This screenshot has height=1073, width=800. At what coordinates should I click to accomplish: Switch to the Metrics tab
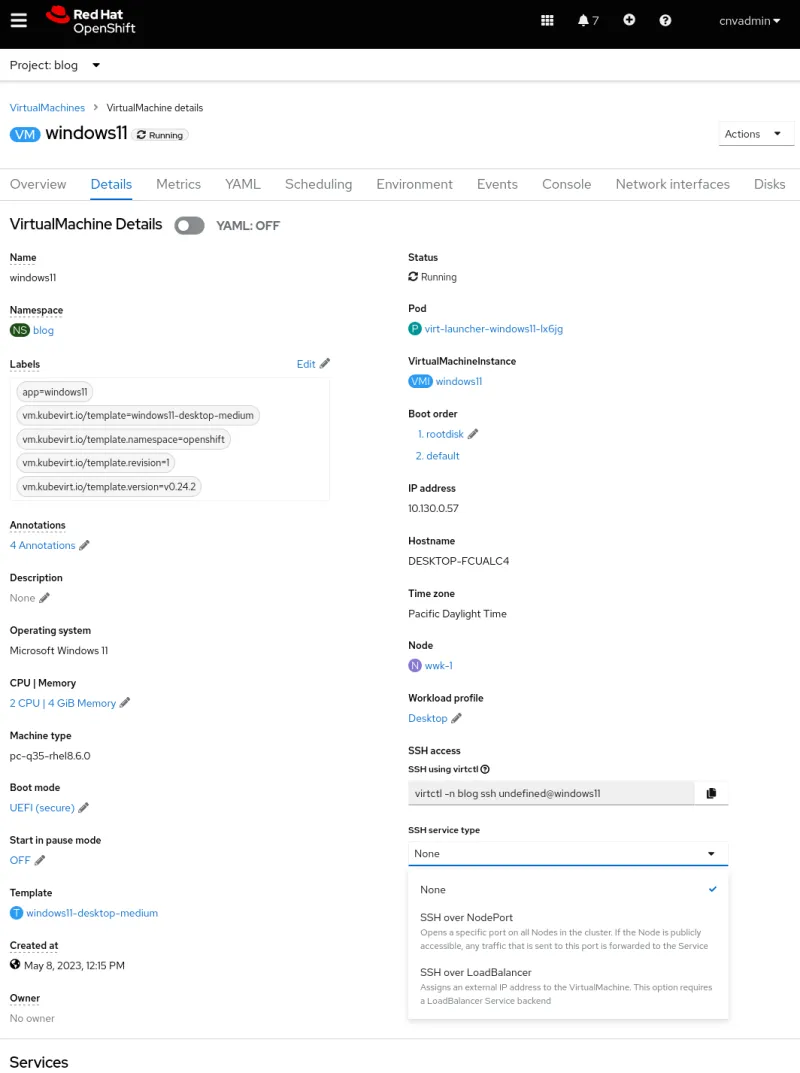click(x=178, y=184)
